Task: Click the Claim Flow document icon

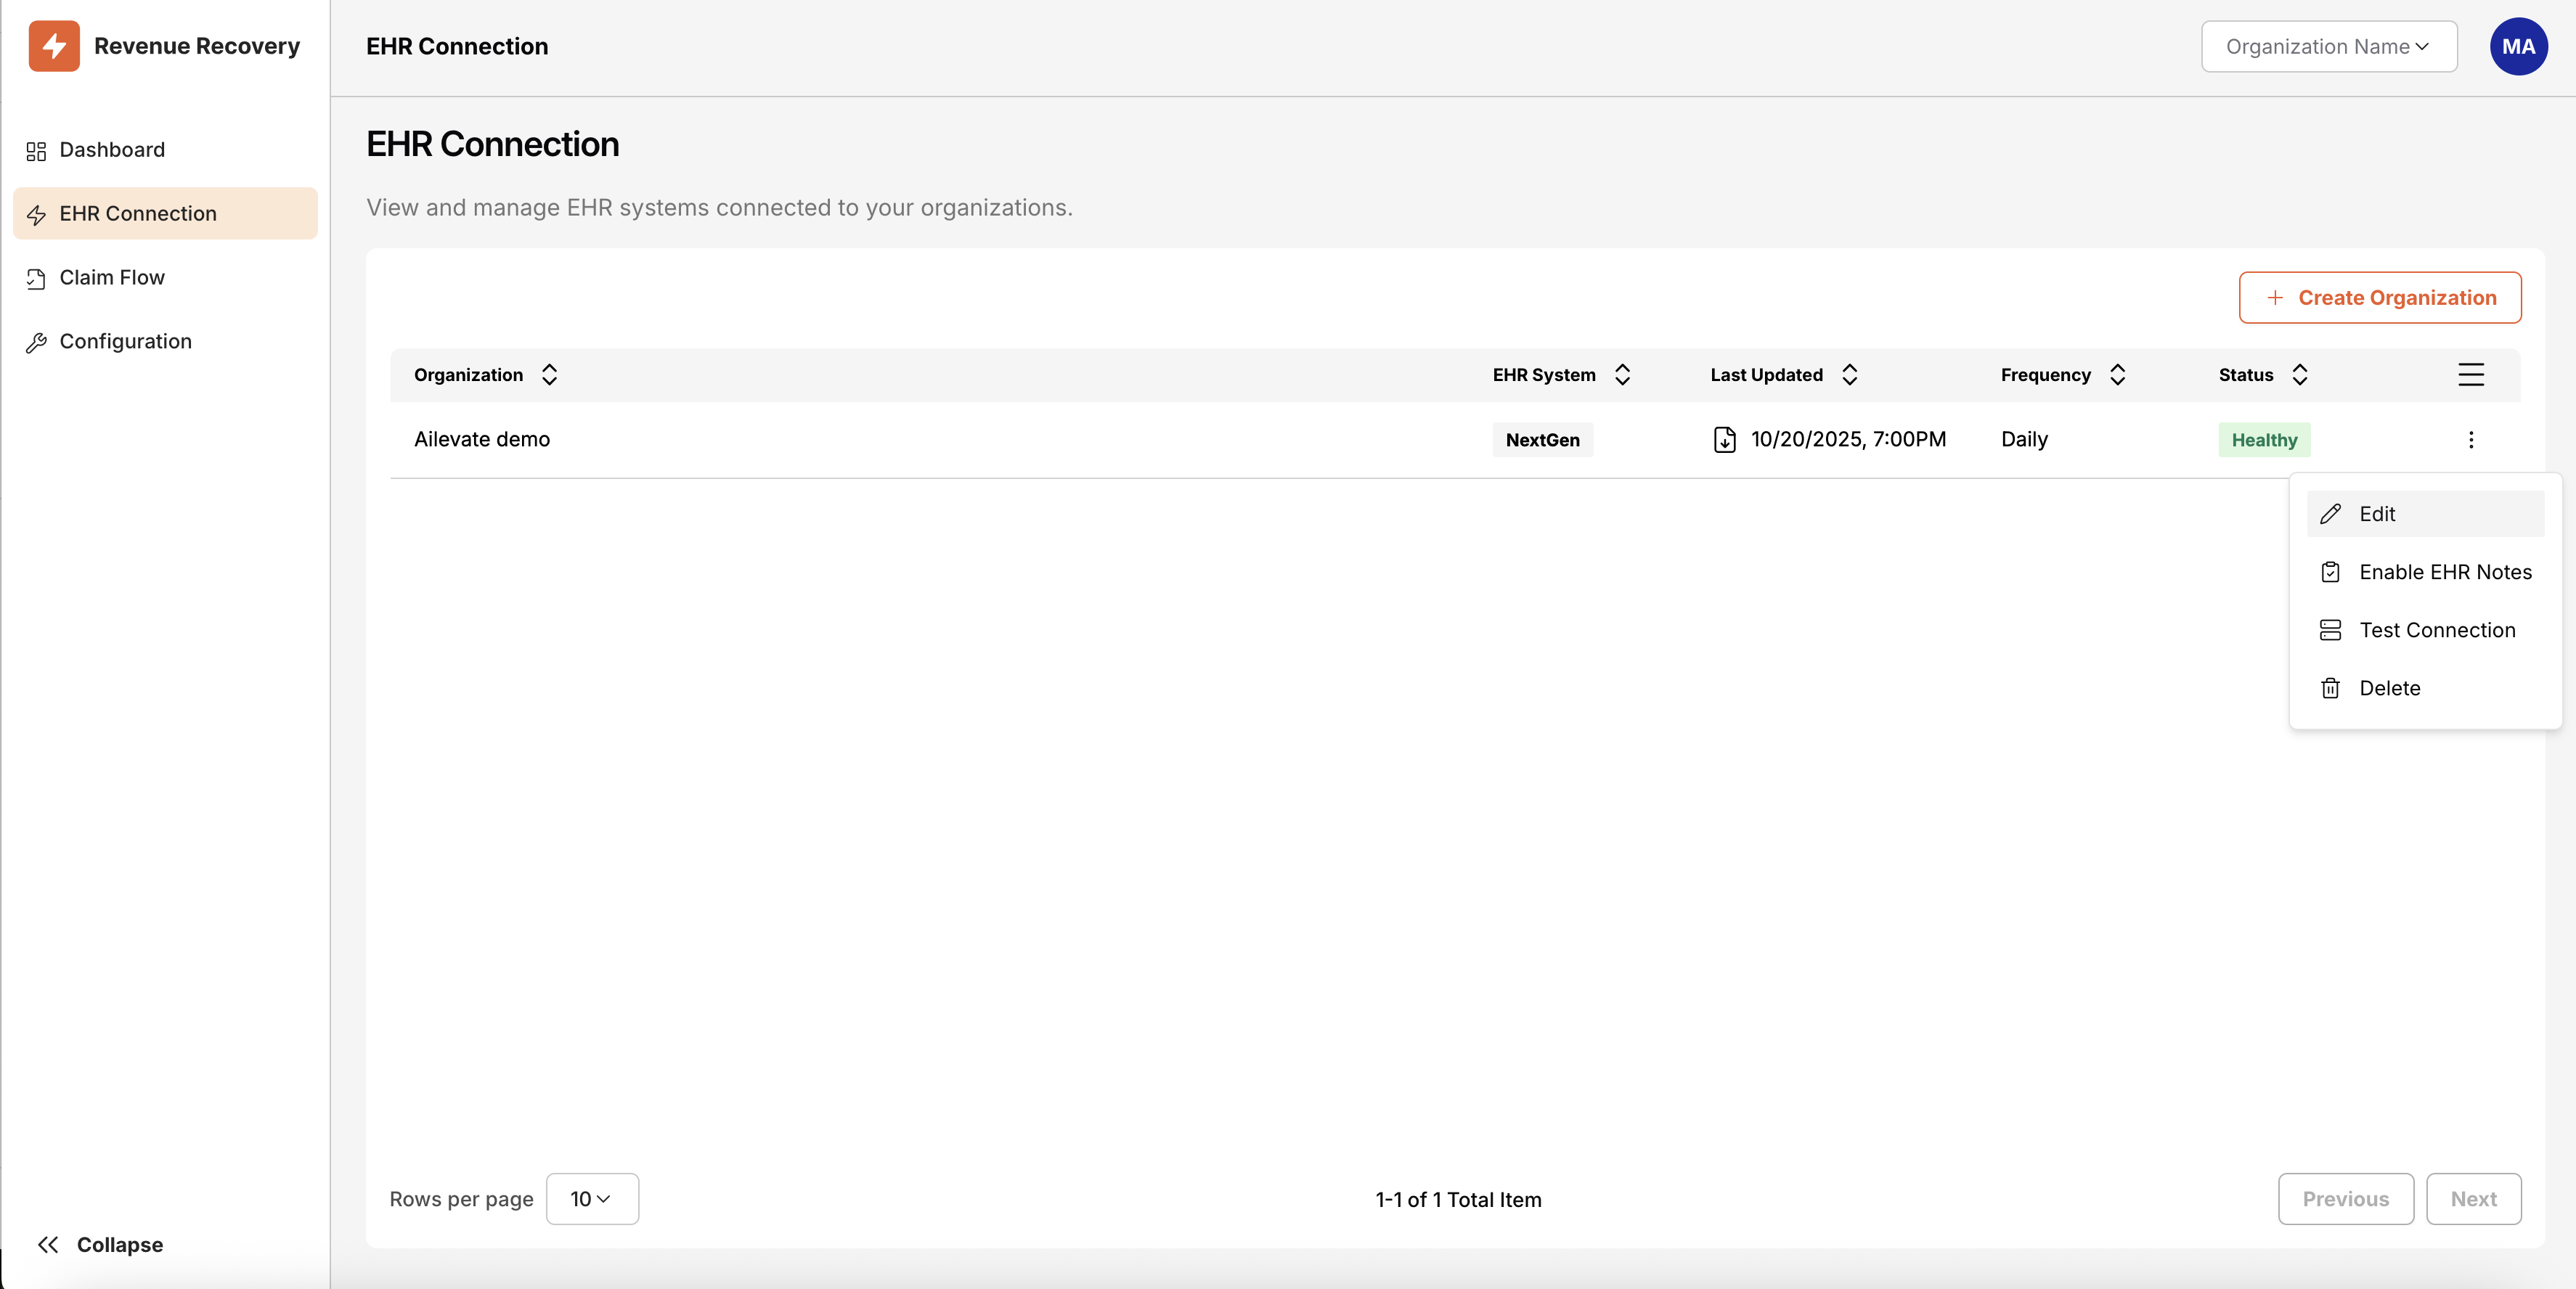Action: tap(37, 277)
